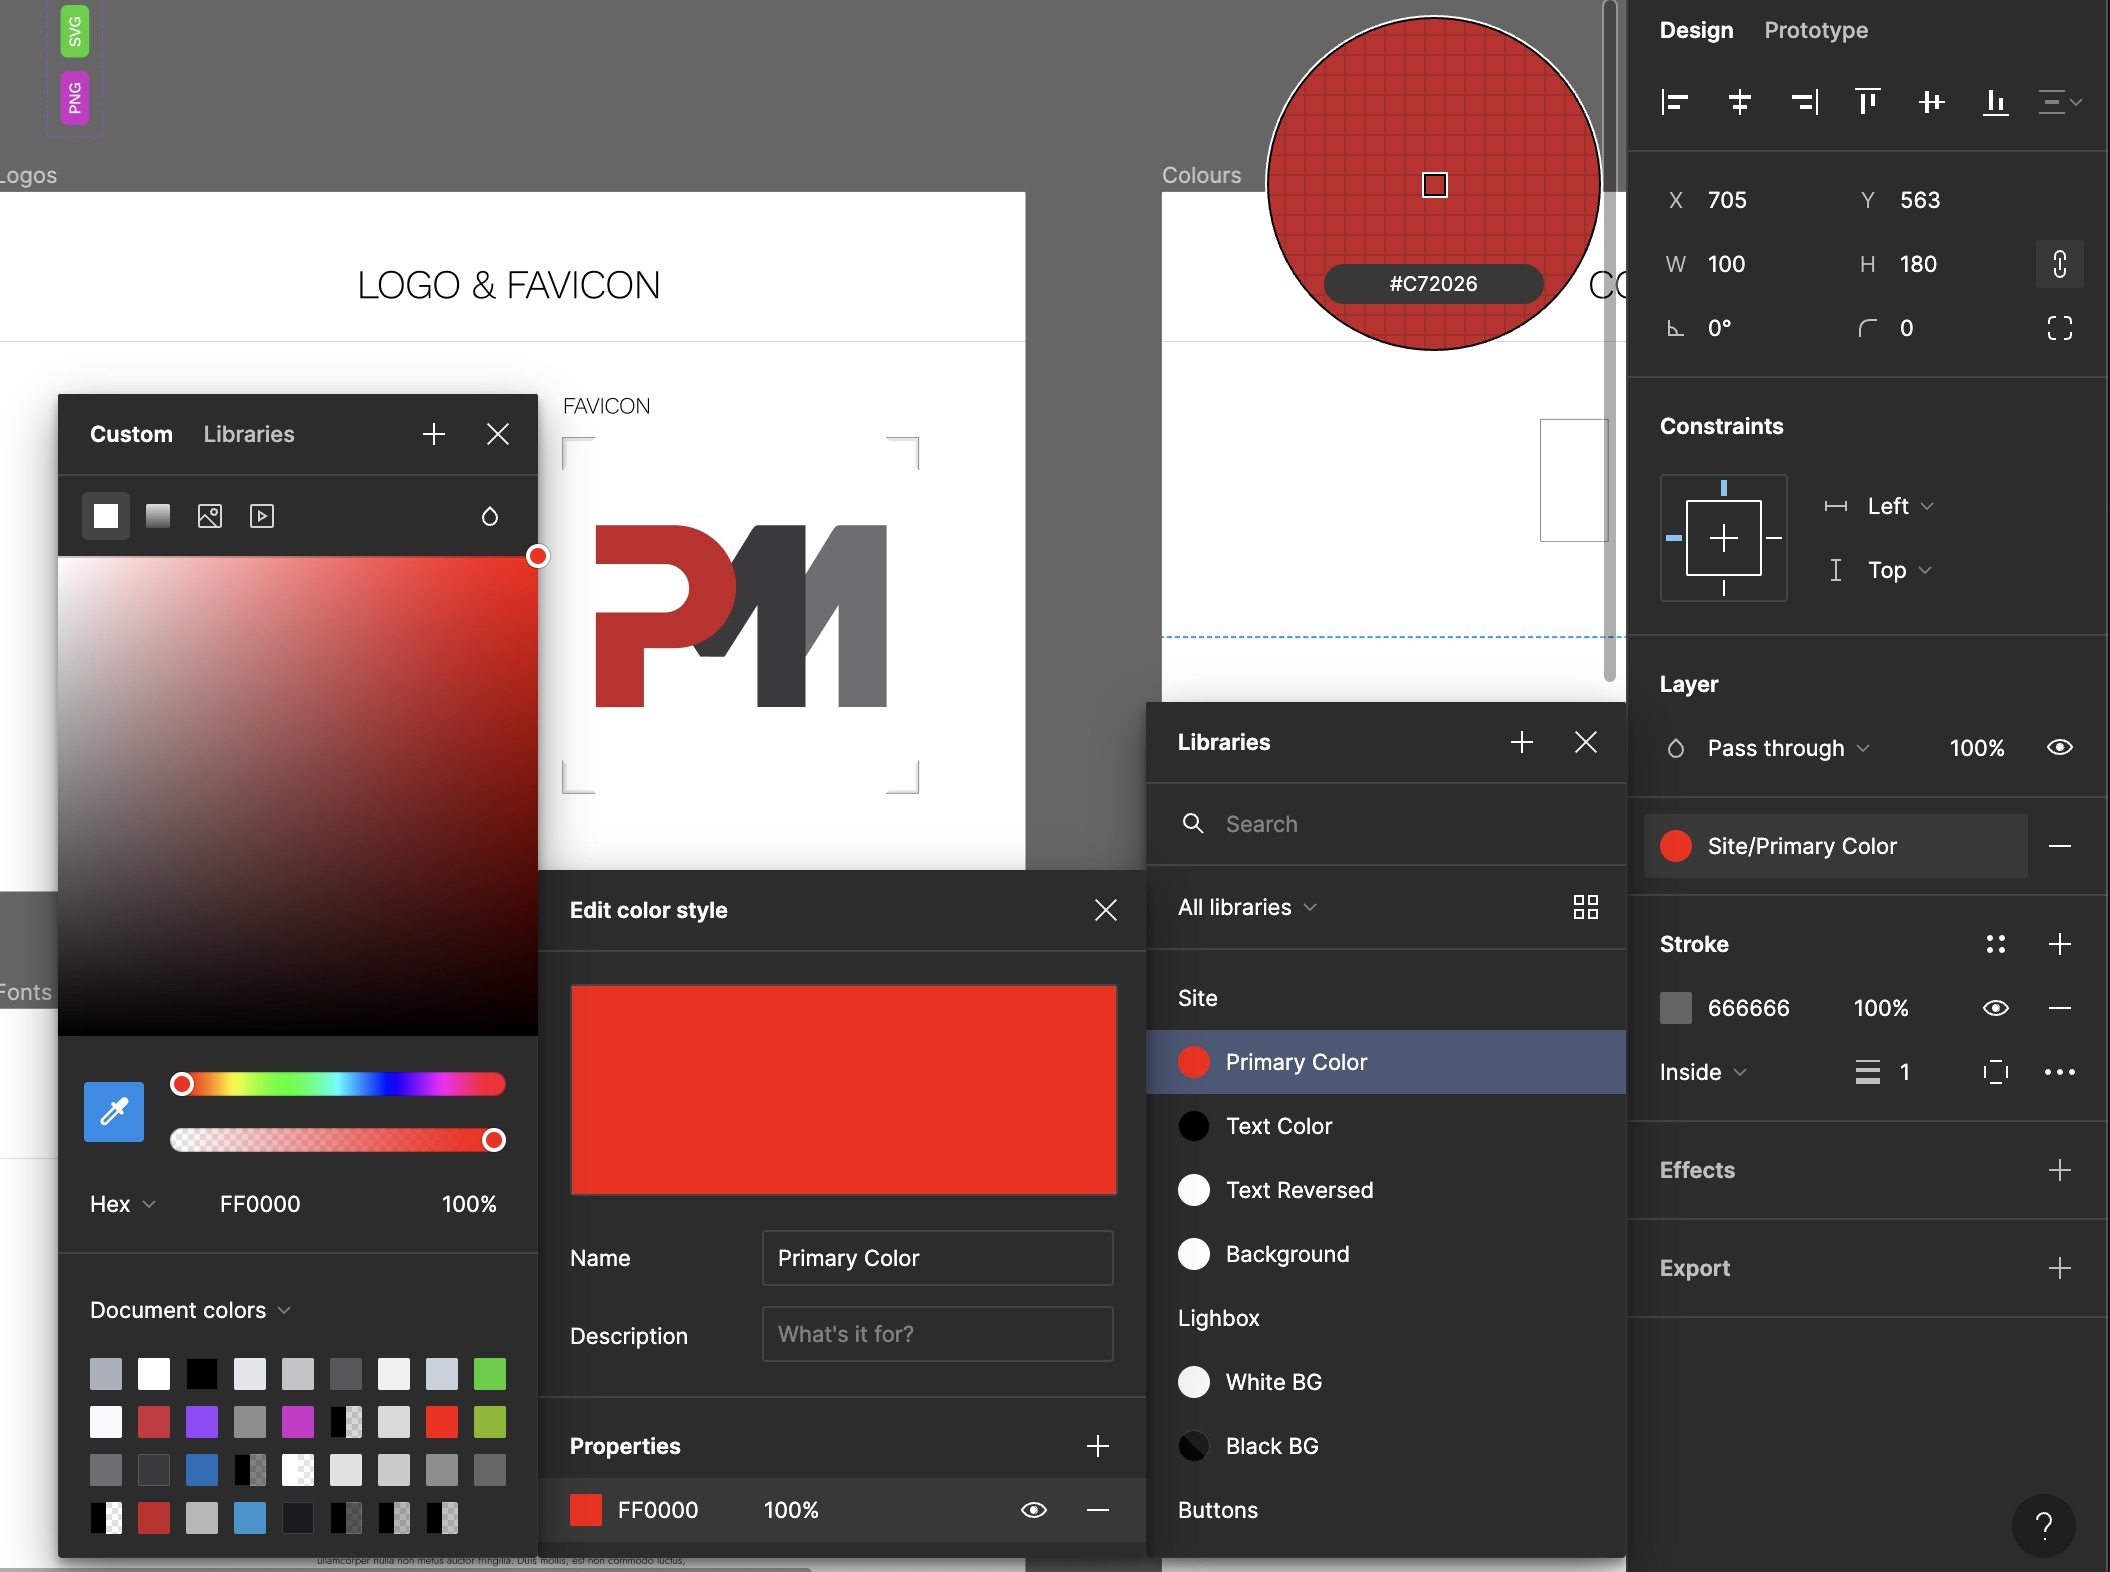Switch to Prototype tab
The image size is (2110, 1572).
pos(1816,30)
